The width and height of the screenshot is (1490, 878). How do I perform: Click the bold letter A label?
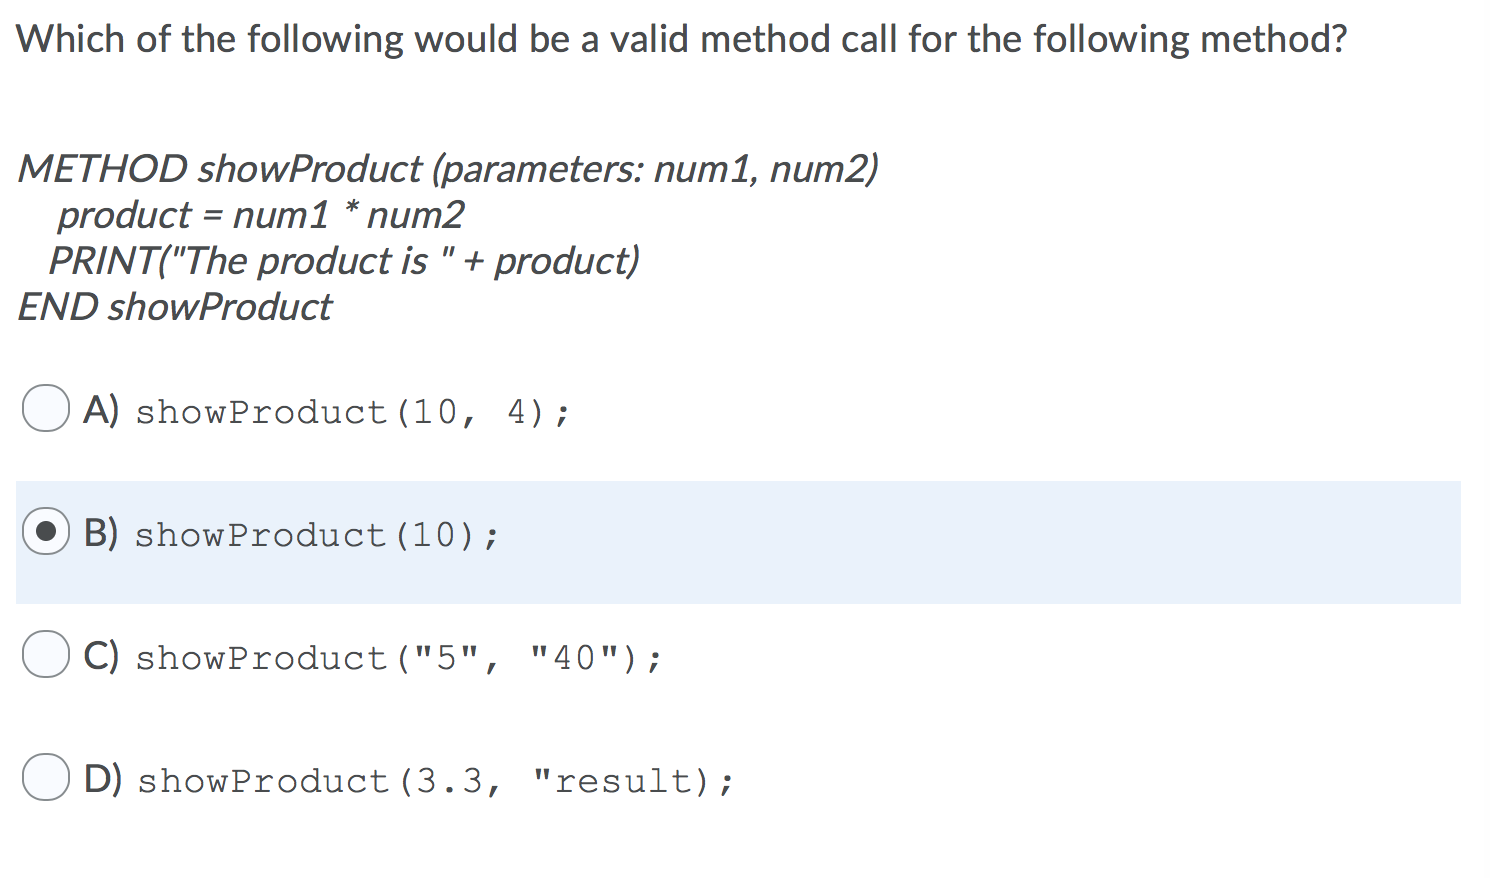pyautogui.click(x=99, y=409)
